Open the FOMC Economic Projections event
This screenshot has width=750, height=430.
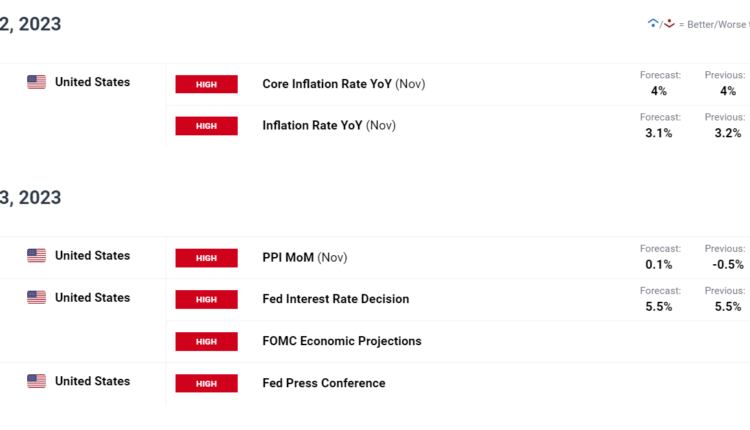pyautogui.click(x=341, y=341)
